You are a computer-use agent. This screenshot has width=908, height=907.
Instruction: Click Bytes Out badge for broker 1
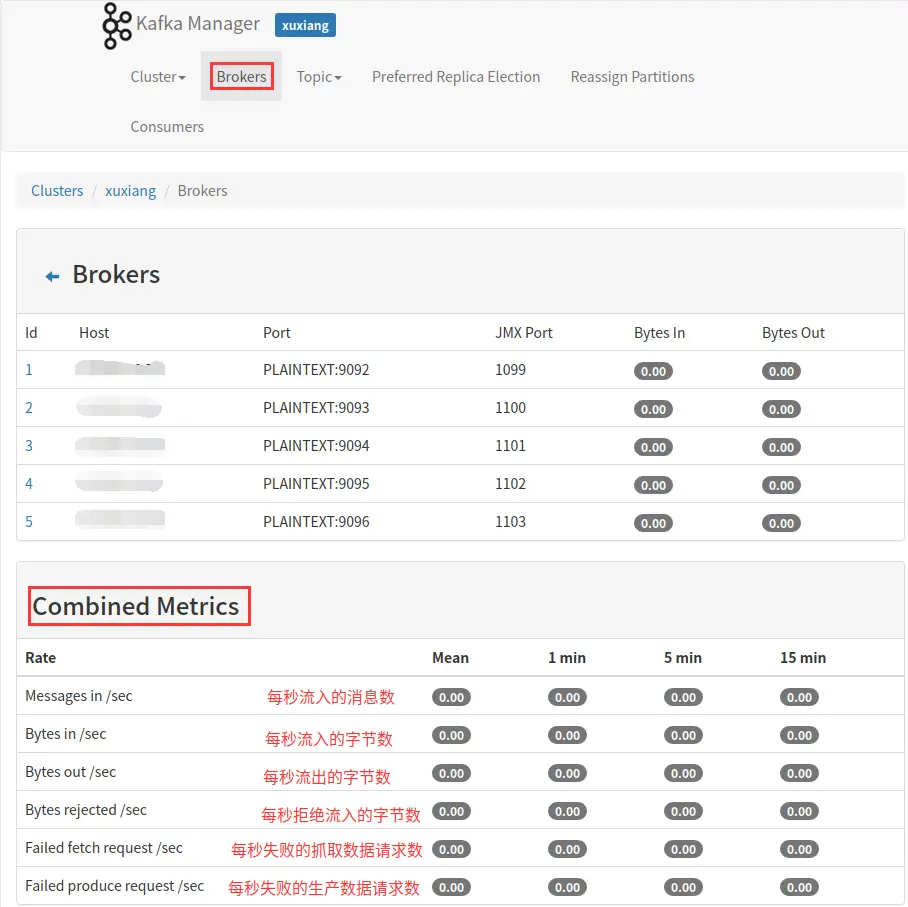[781, 371]
